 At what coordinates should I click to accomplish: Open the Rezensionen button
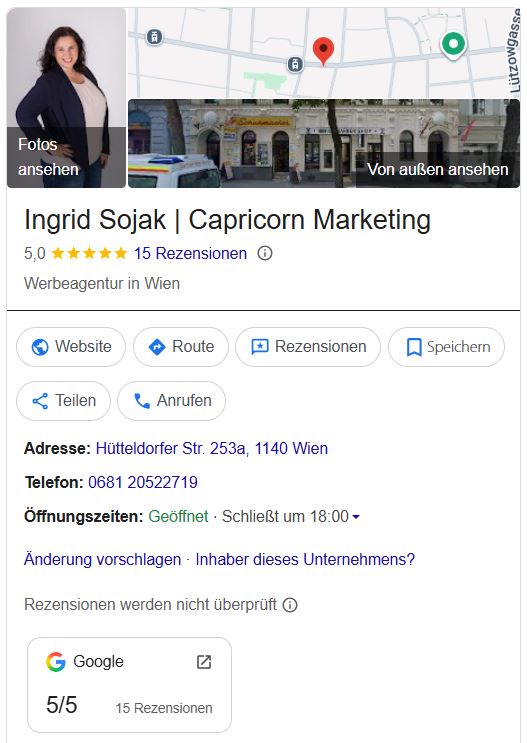pos(308,347)
